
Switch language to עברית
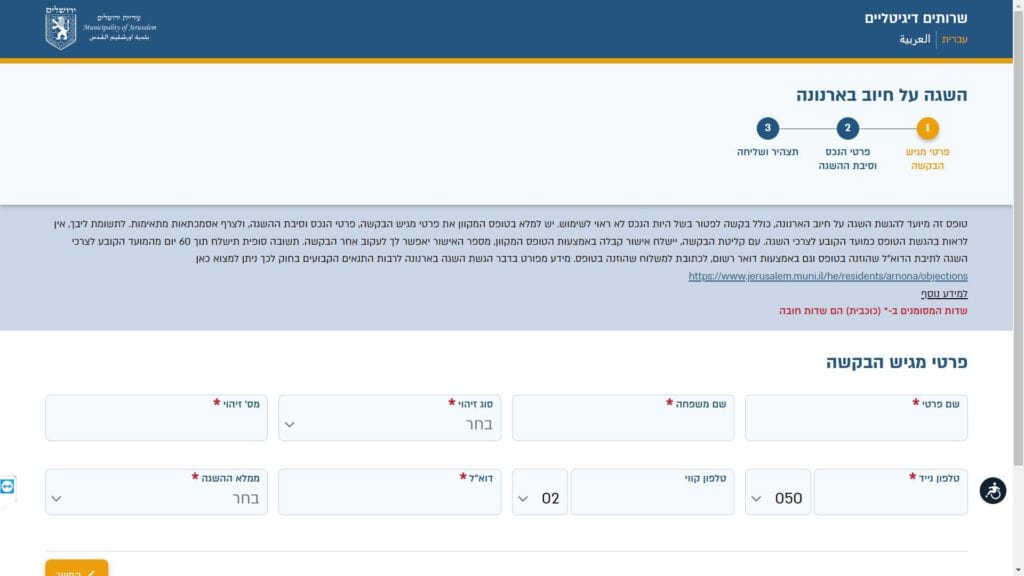(x=954, y=40)
